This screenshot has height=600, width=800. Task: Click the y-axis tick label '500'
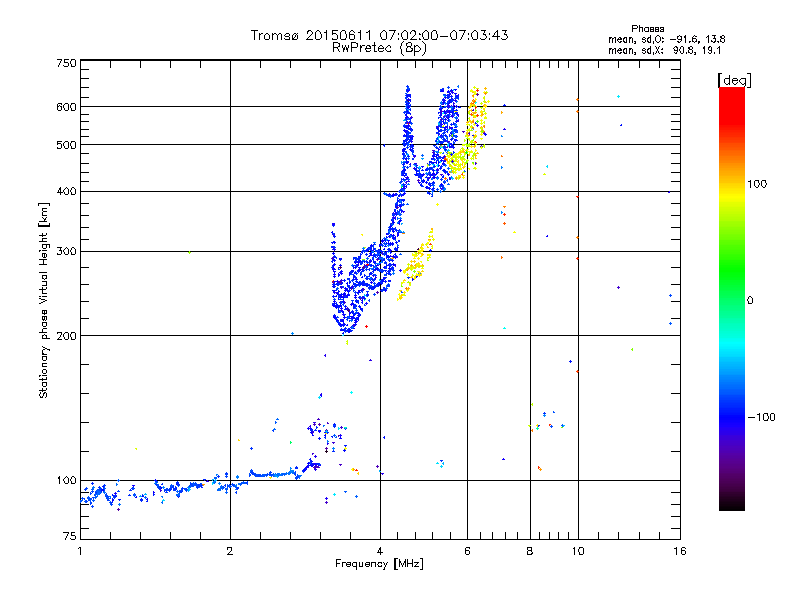pos(66,145)
